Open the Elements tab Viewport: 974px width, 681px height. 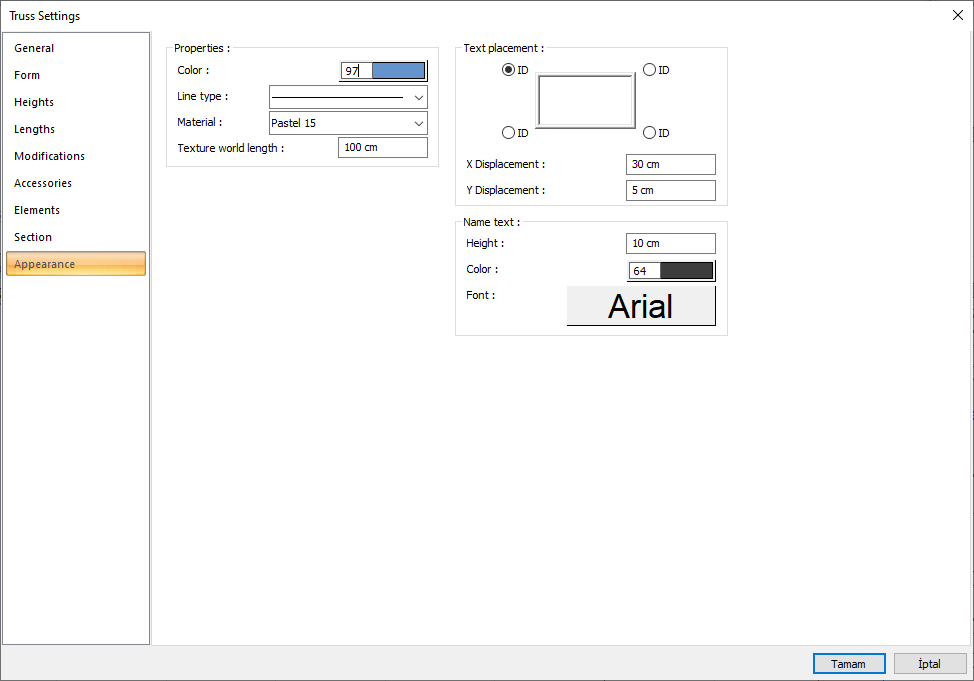(37, 210)
